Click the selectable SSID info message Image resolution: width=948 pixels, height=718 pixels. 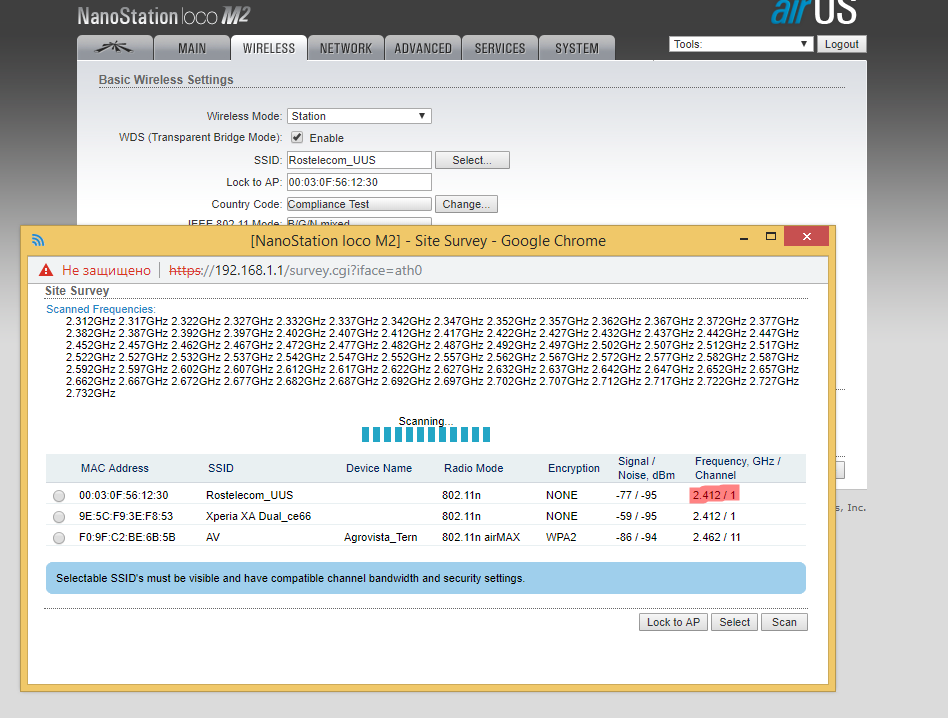pos(426,578)
